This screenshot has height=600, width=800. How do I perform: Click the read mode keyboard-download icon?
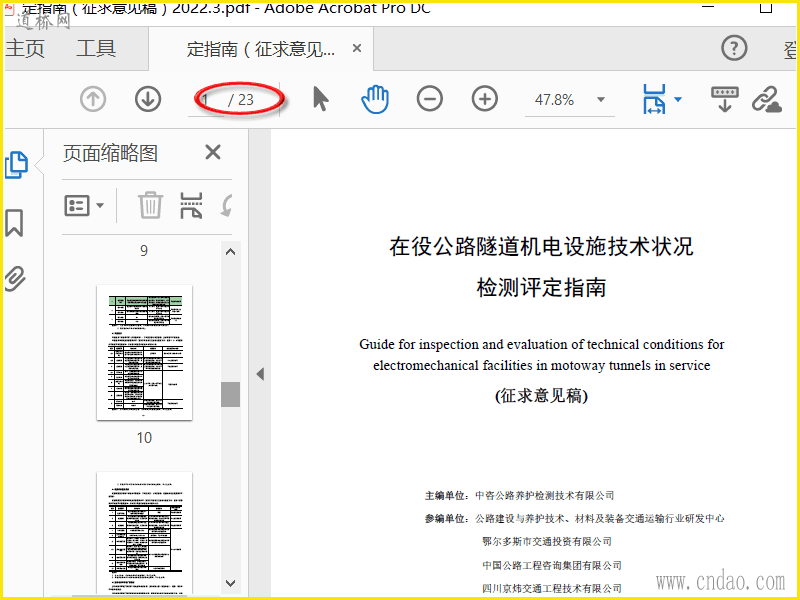[x=724, y=99]
